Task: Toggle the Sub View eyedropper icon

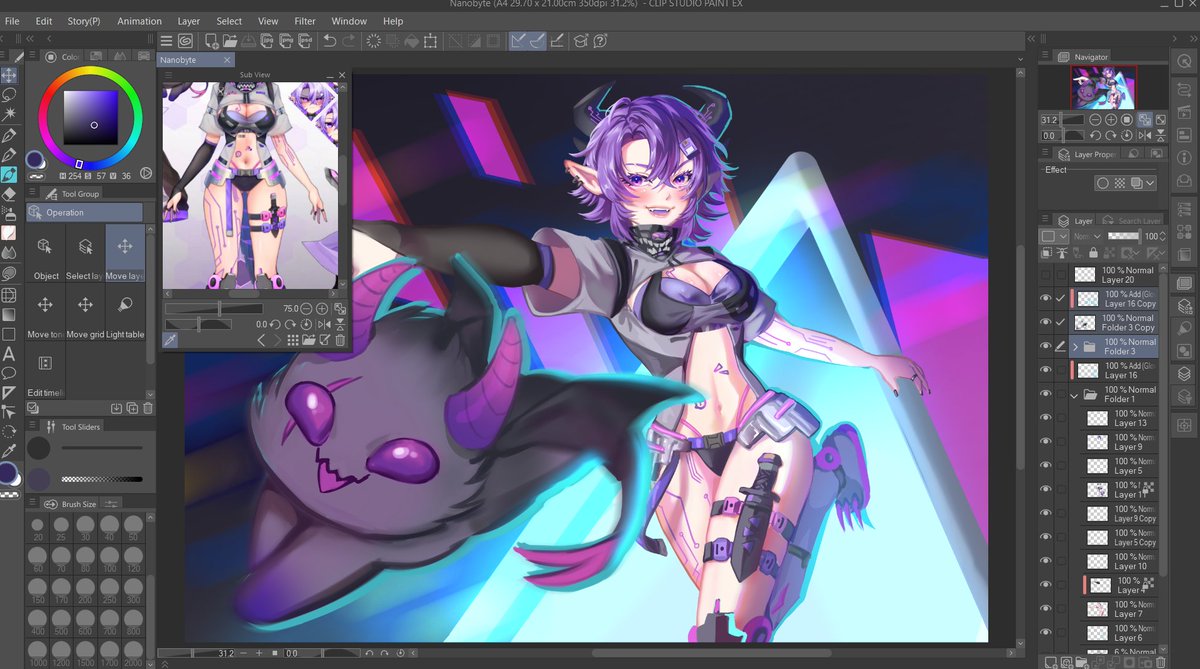Action: pyautogui.click(x=171, y=340)
